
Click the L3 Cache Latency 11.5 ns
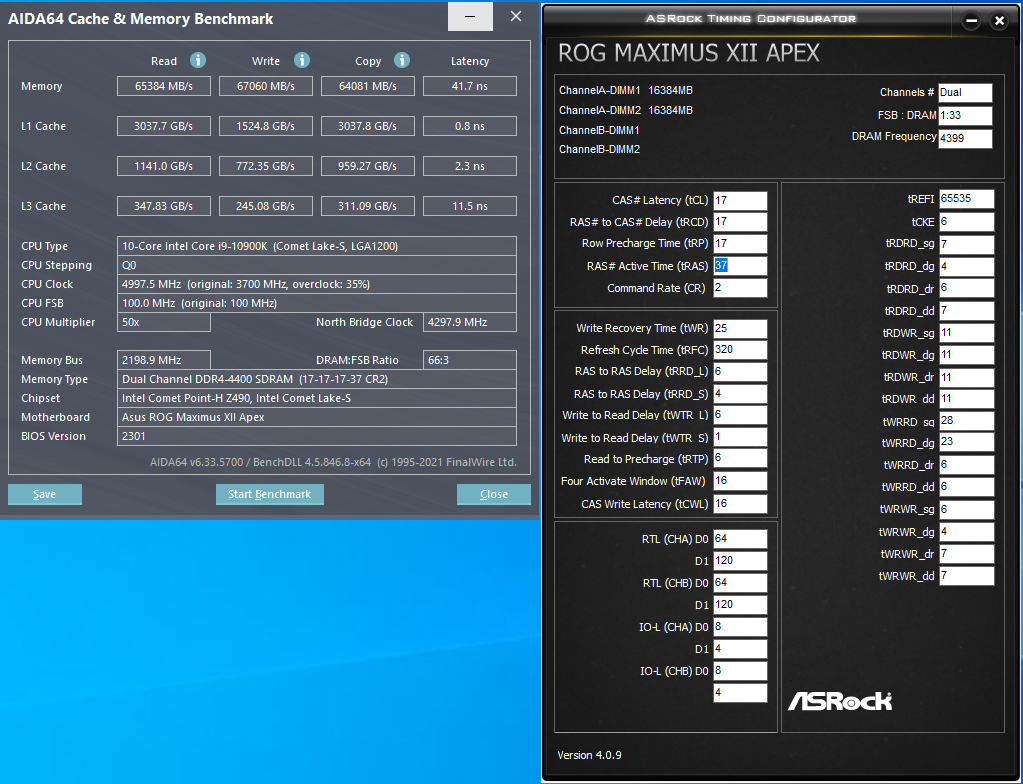coord(470,206)
